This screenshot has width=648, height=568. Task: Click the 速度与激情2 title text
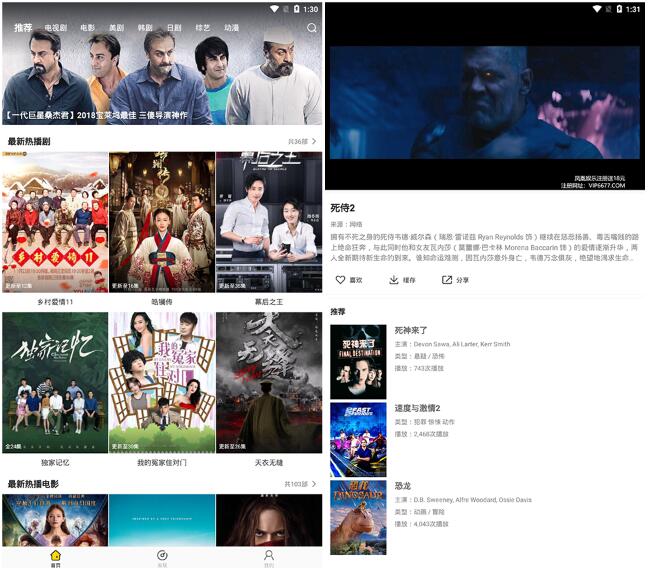(417, 408)
